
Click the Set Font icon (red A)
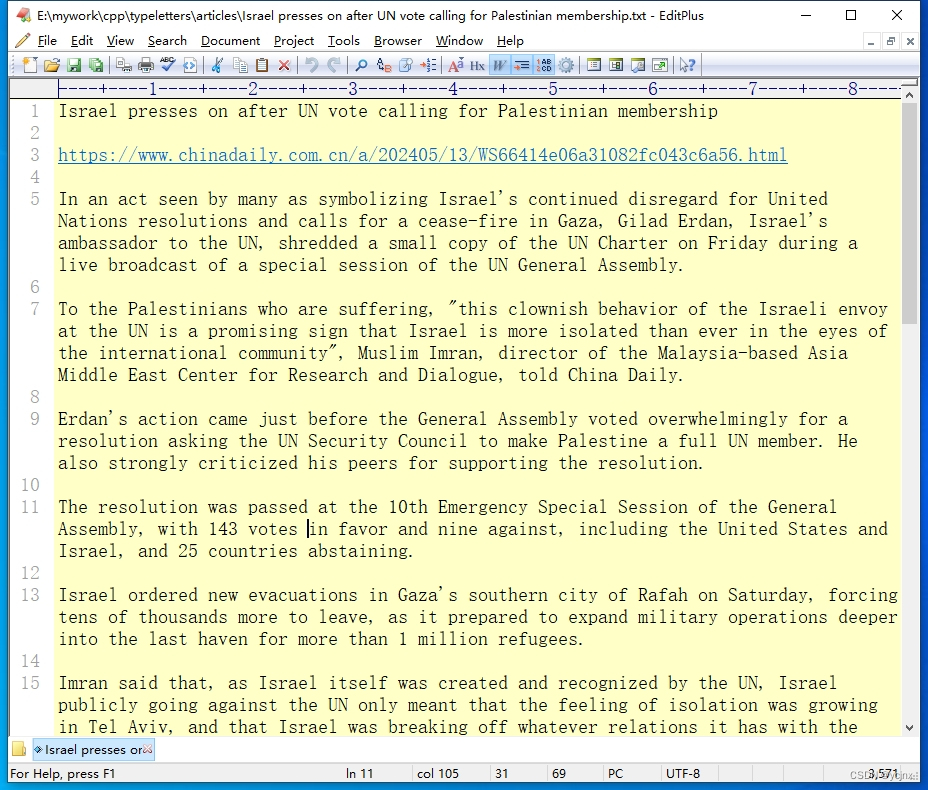(456, 65)
